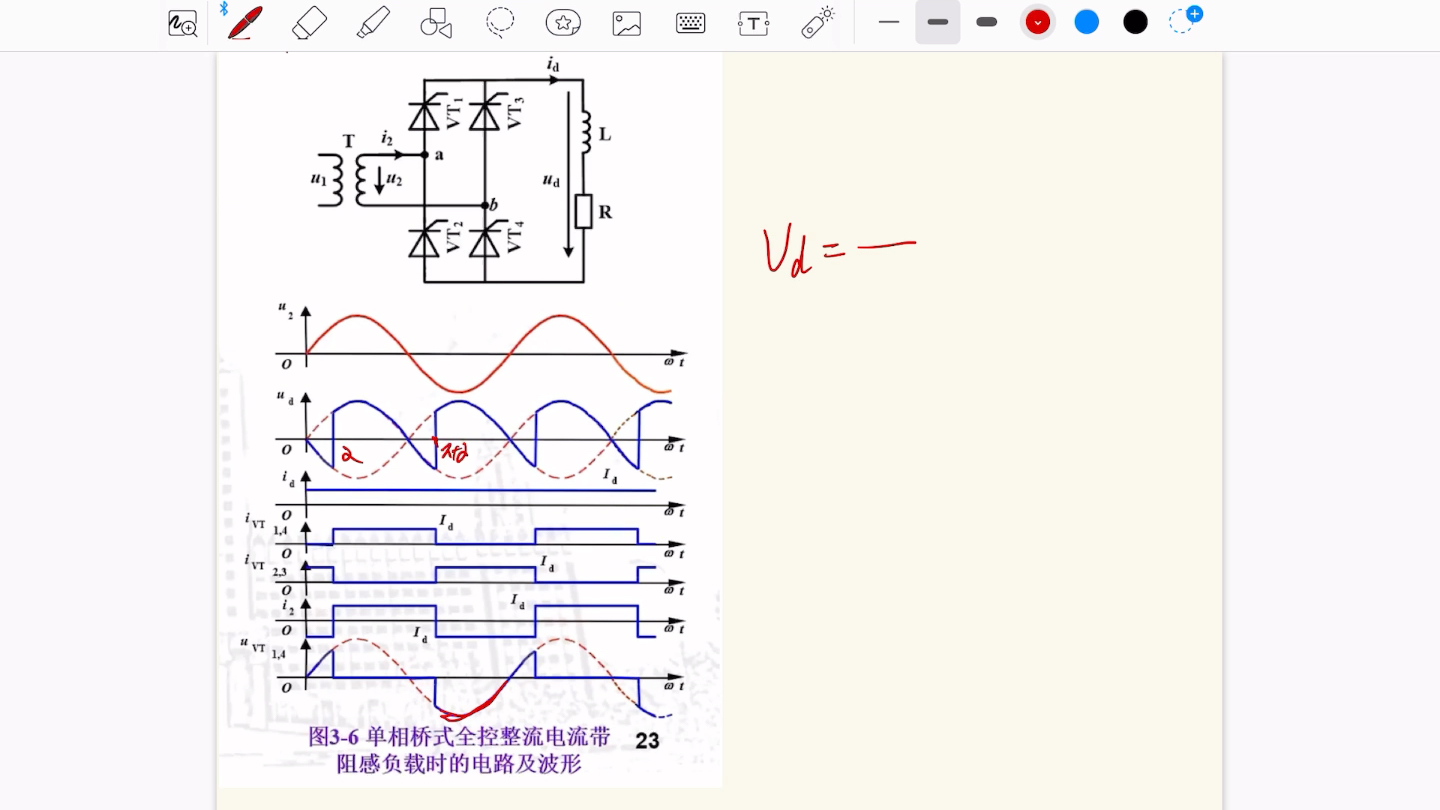Click the VT4 thyristor label

pos(515,237)
